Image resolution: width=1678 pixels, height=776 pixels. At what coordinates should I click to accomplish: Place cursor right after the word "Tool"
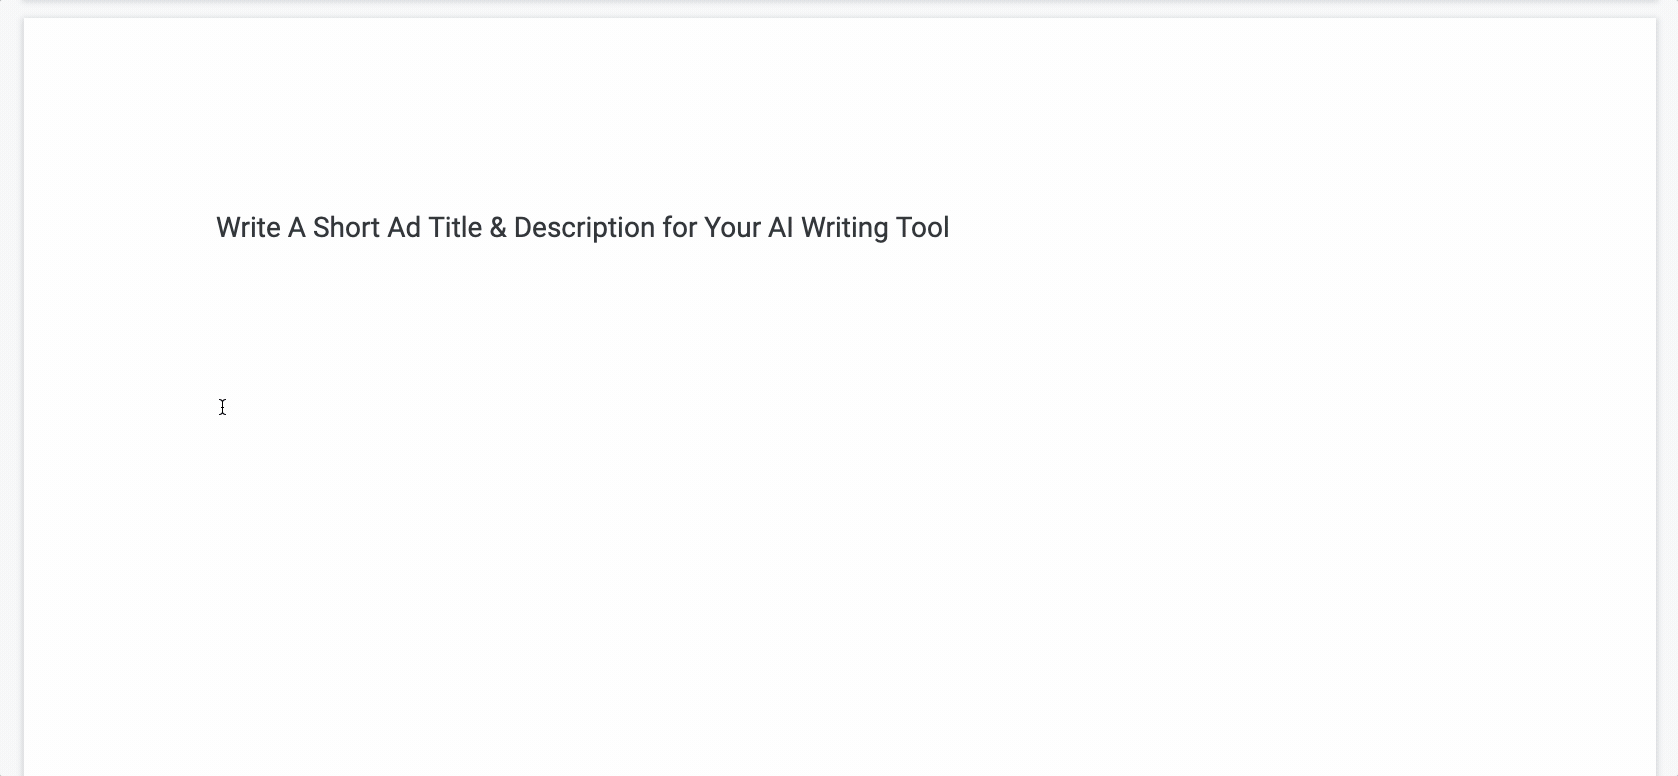point(951,228)
